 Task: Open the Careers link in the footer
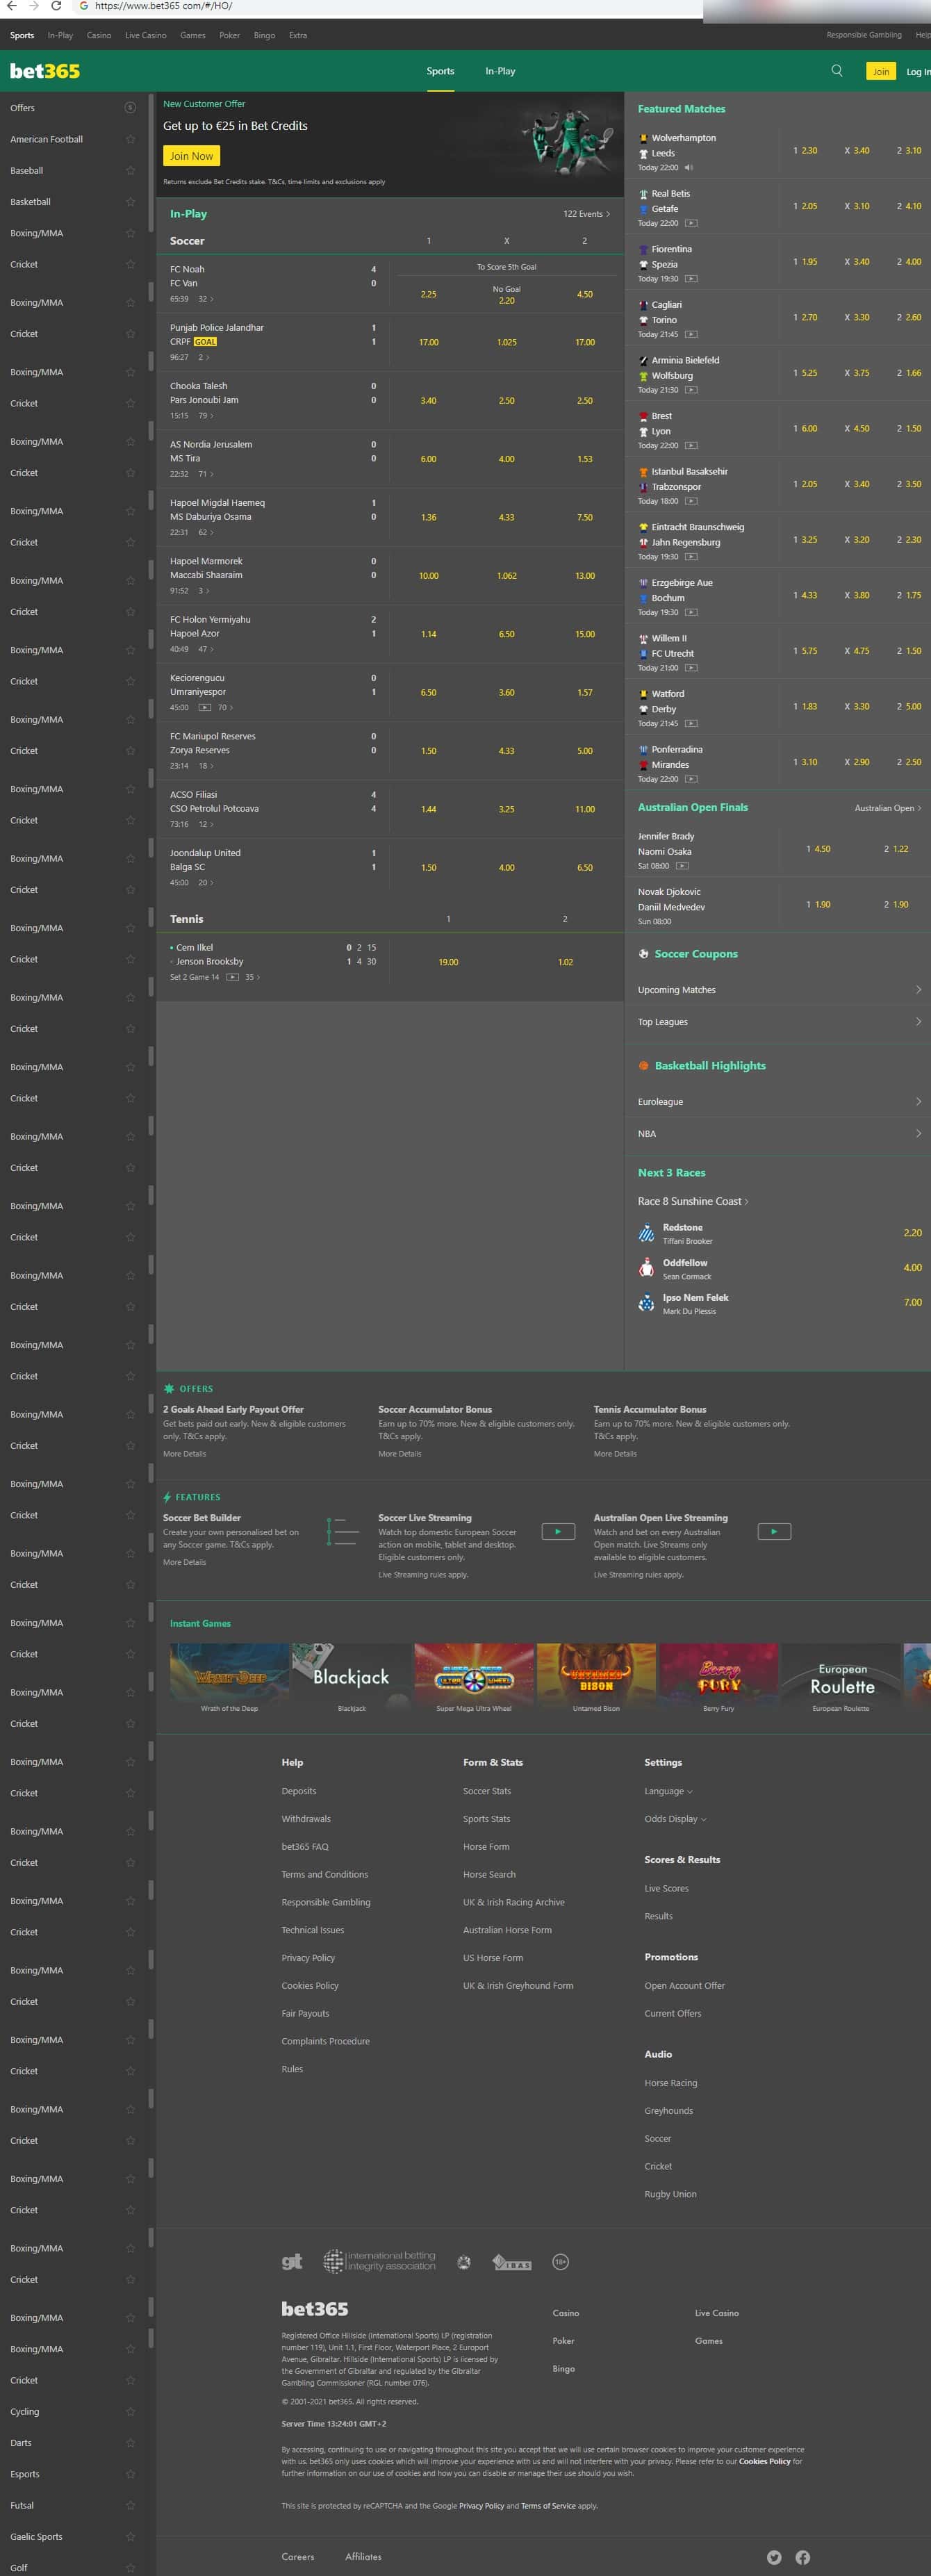coord(298,2557)
